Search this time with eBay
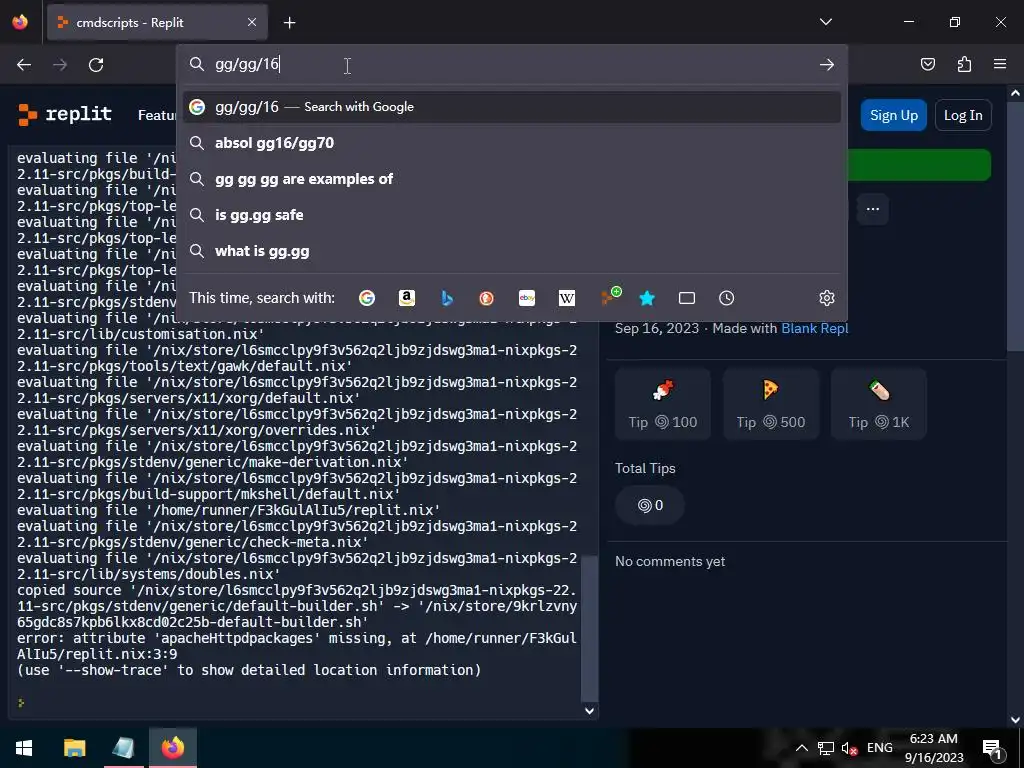The width and height of the screenshot is (1024, 768). coord(527,298)
